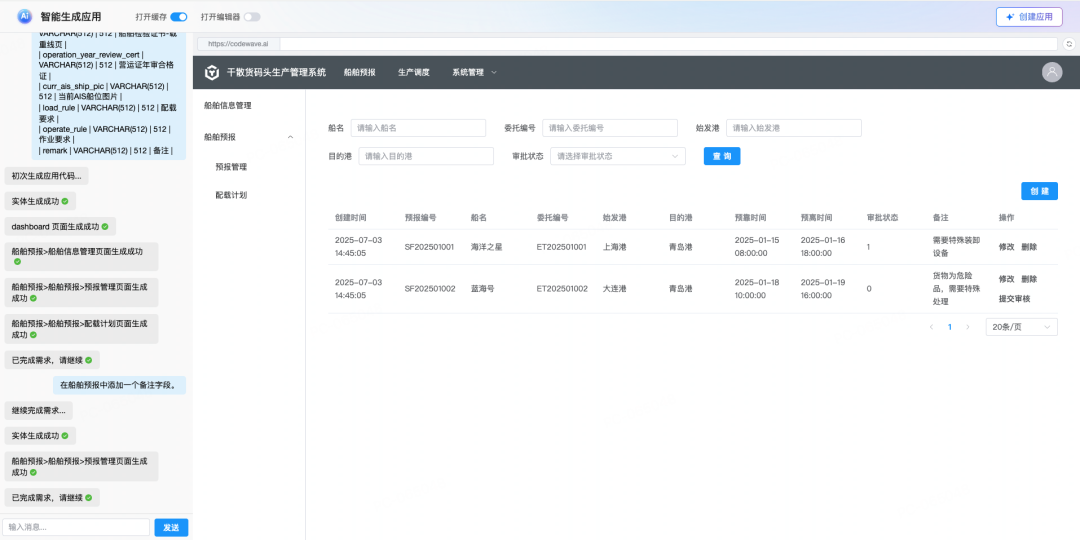Click the 审批状态 column header
Screen dimensions: 1080x540
pos(882,218)
